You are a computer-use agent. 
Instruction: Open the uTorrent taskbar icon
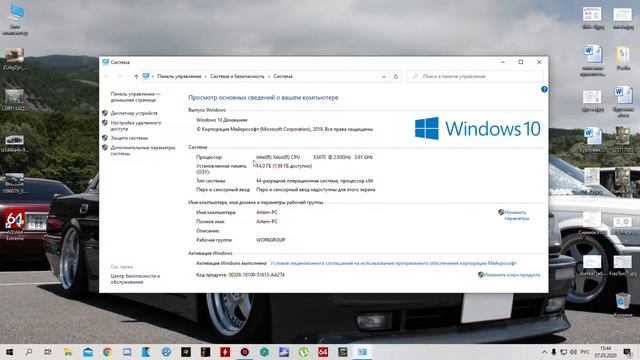303,352
